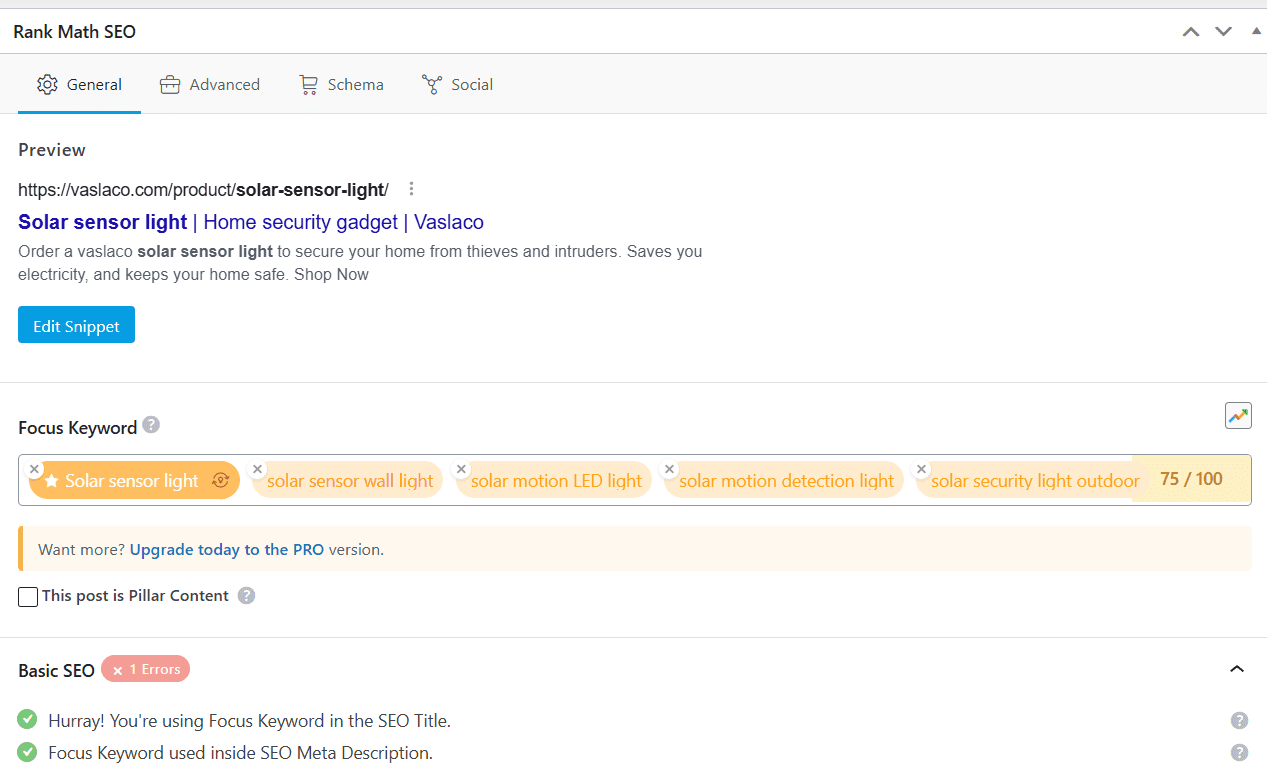
Task: Move the Rank Math SEO metabox up
Action: (x=1190, y=31)
